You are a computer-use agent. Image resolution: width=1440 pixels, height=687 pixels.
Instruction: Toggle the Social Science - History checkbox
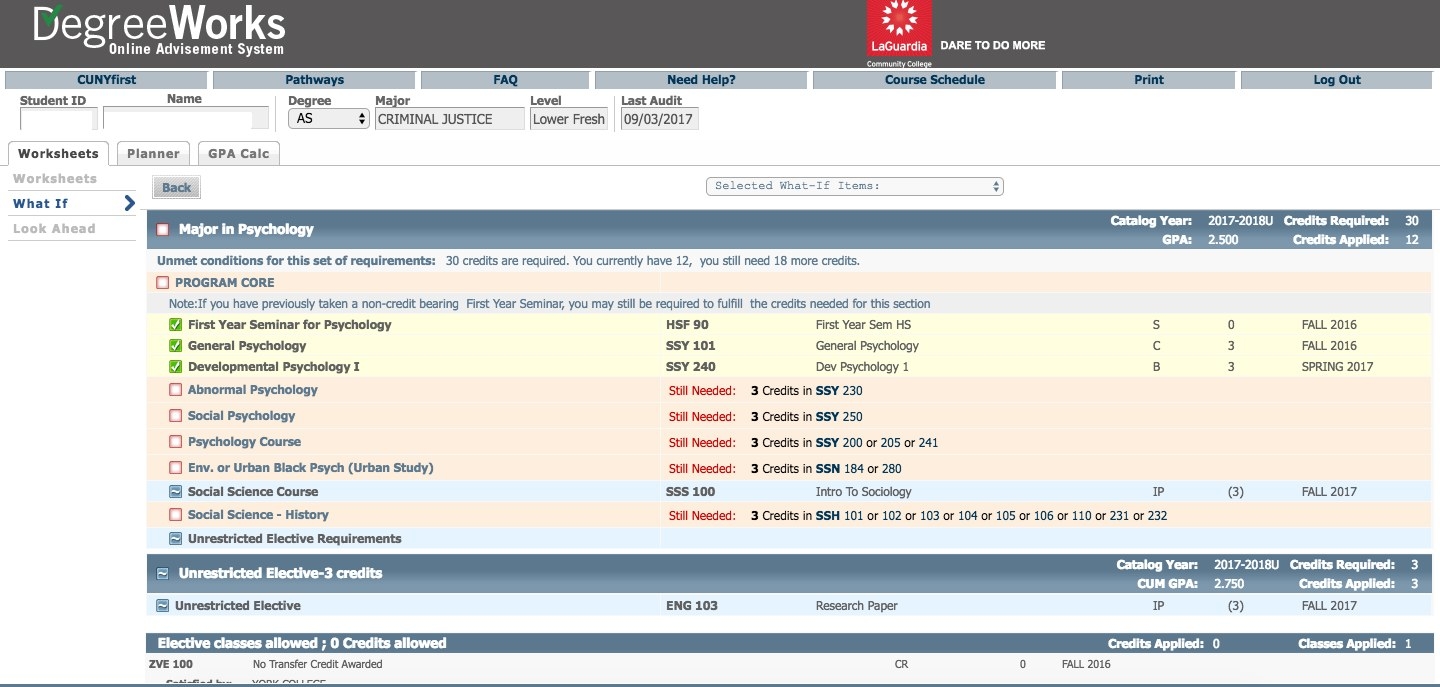[x=175, y=515]
